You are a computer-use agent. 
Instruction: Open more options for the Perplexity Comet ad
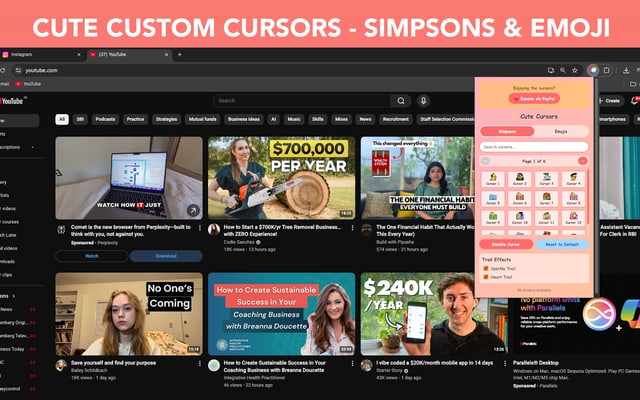(200, 228)
